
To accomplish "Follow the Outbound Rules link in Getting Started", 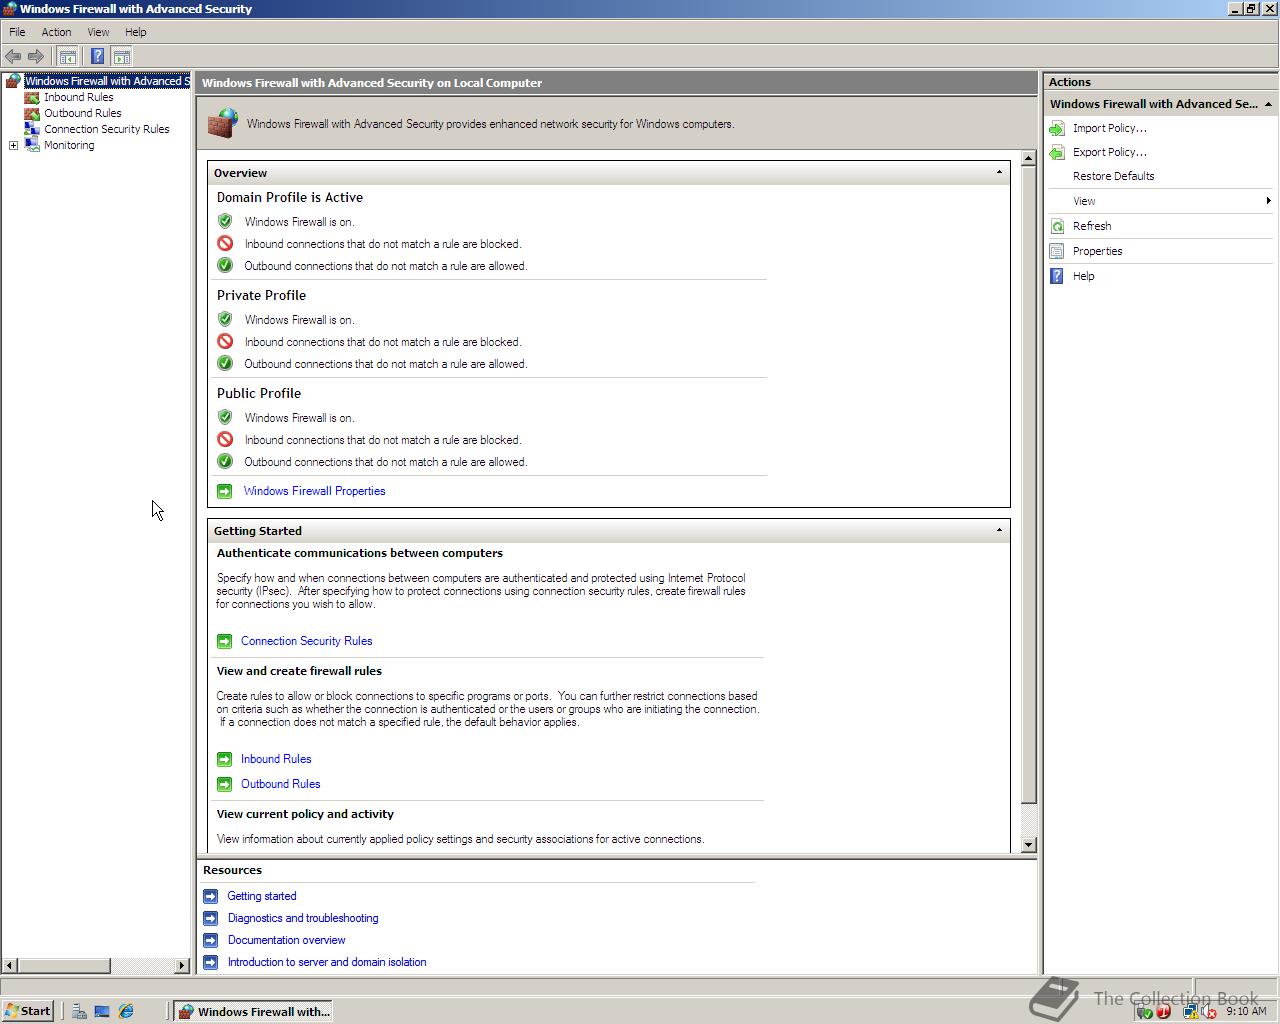I will (x=280, y=784).
